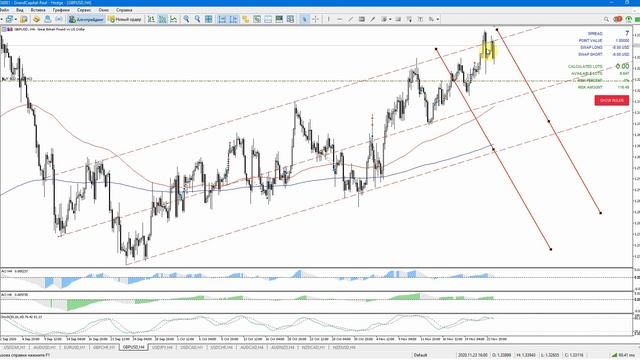Screen dimensions: 640x360
Task: Click the New Order (Новый ордер) button
Action: [124, 19]
